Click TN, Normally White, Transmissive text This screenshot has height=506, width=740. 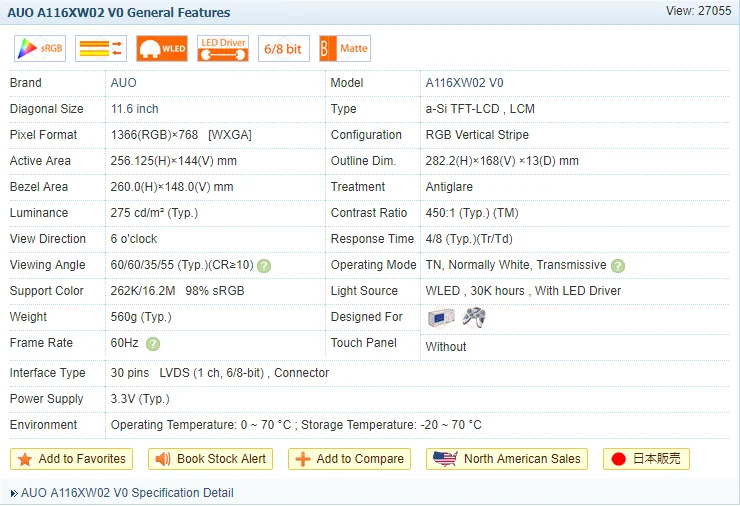pos(516,265)
